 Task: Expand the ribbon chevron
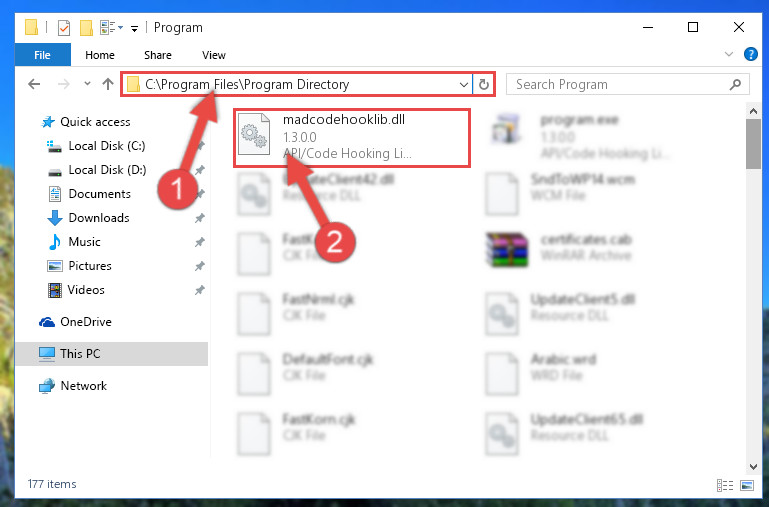coord(729,54)
